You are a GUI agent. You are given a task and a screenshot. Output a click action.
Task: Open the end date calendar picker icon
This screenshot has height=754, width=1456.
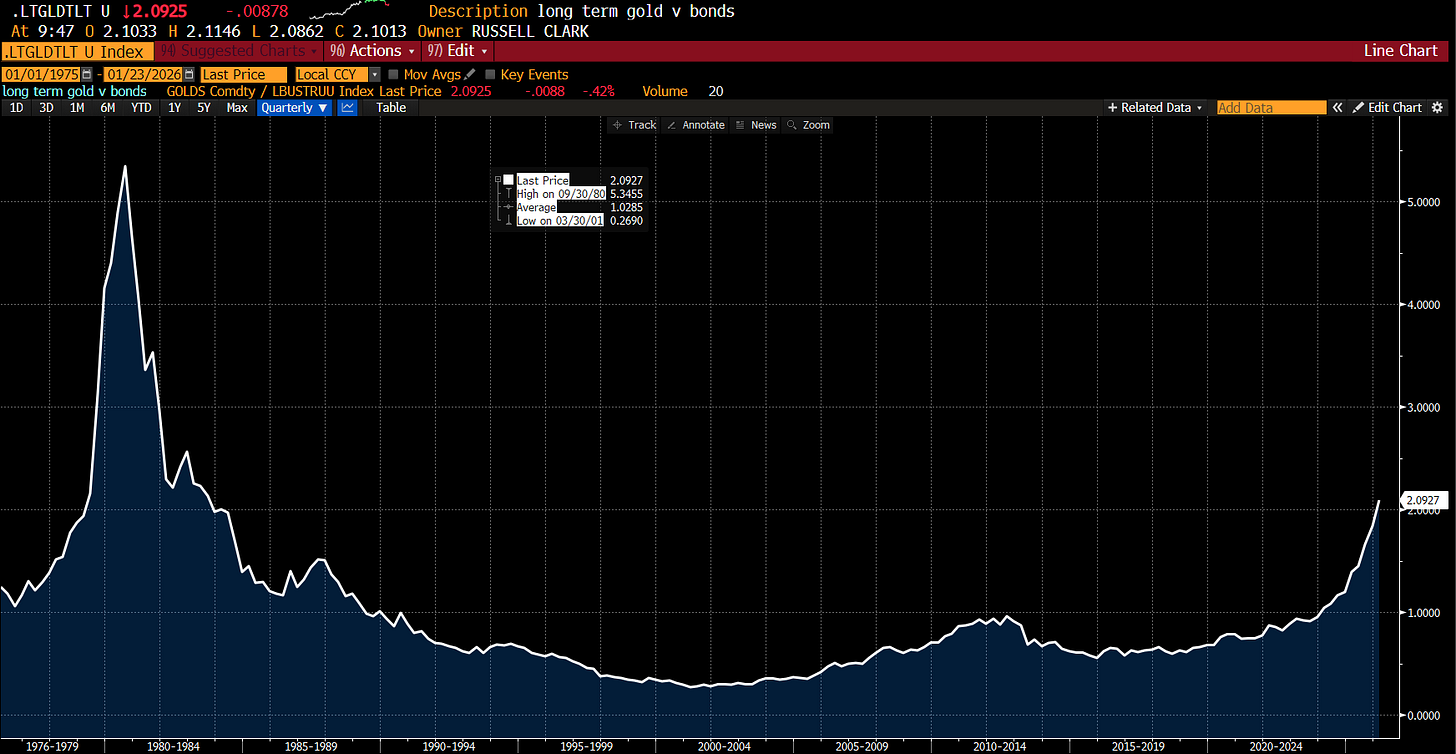187,75
